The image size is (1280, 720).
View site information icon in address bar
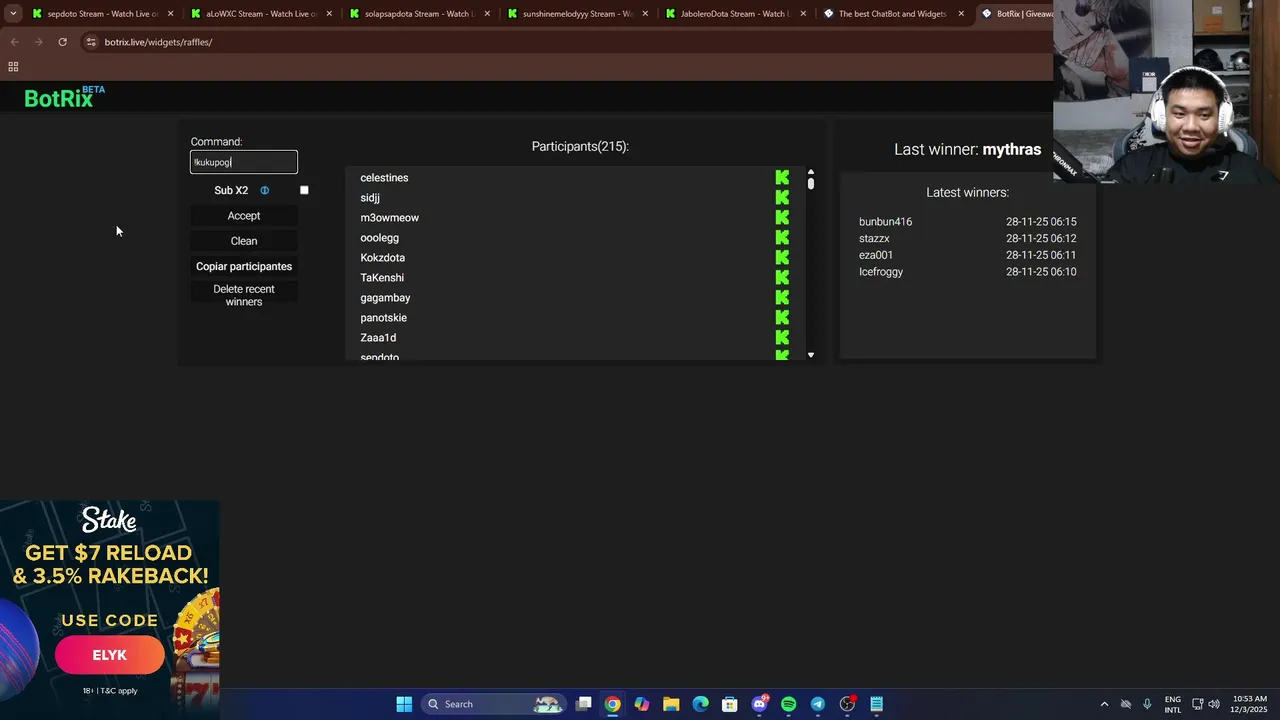(x=91, y=42)
